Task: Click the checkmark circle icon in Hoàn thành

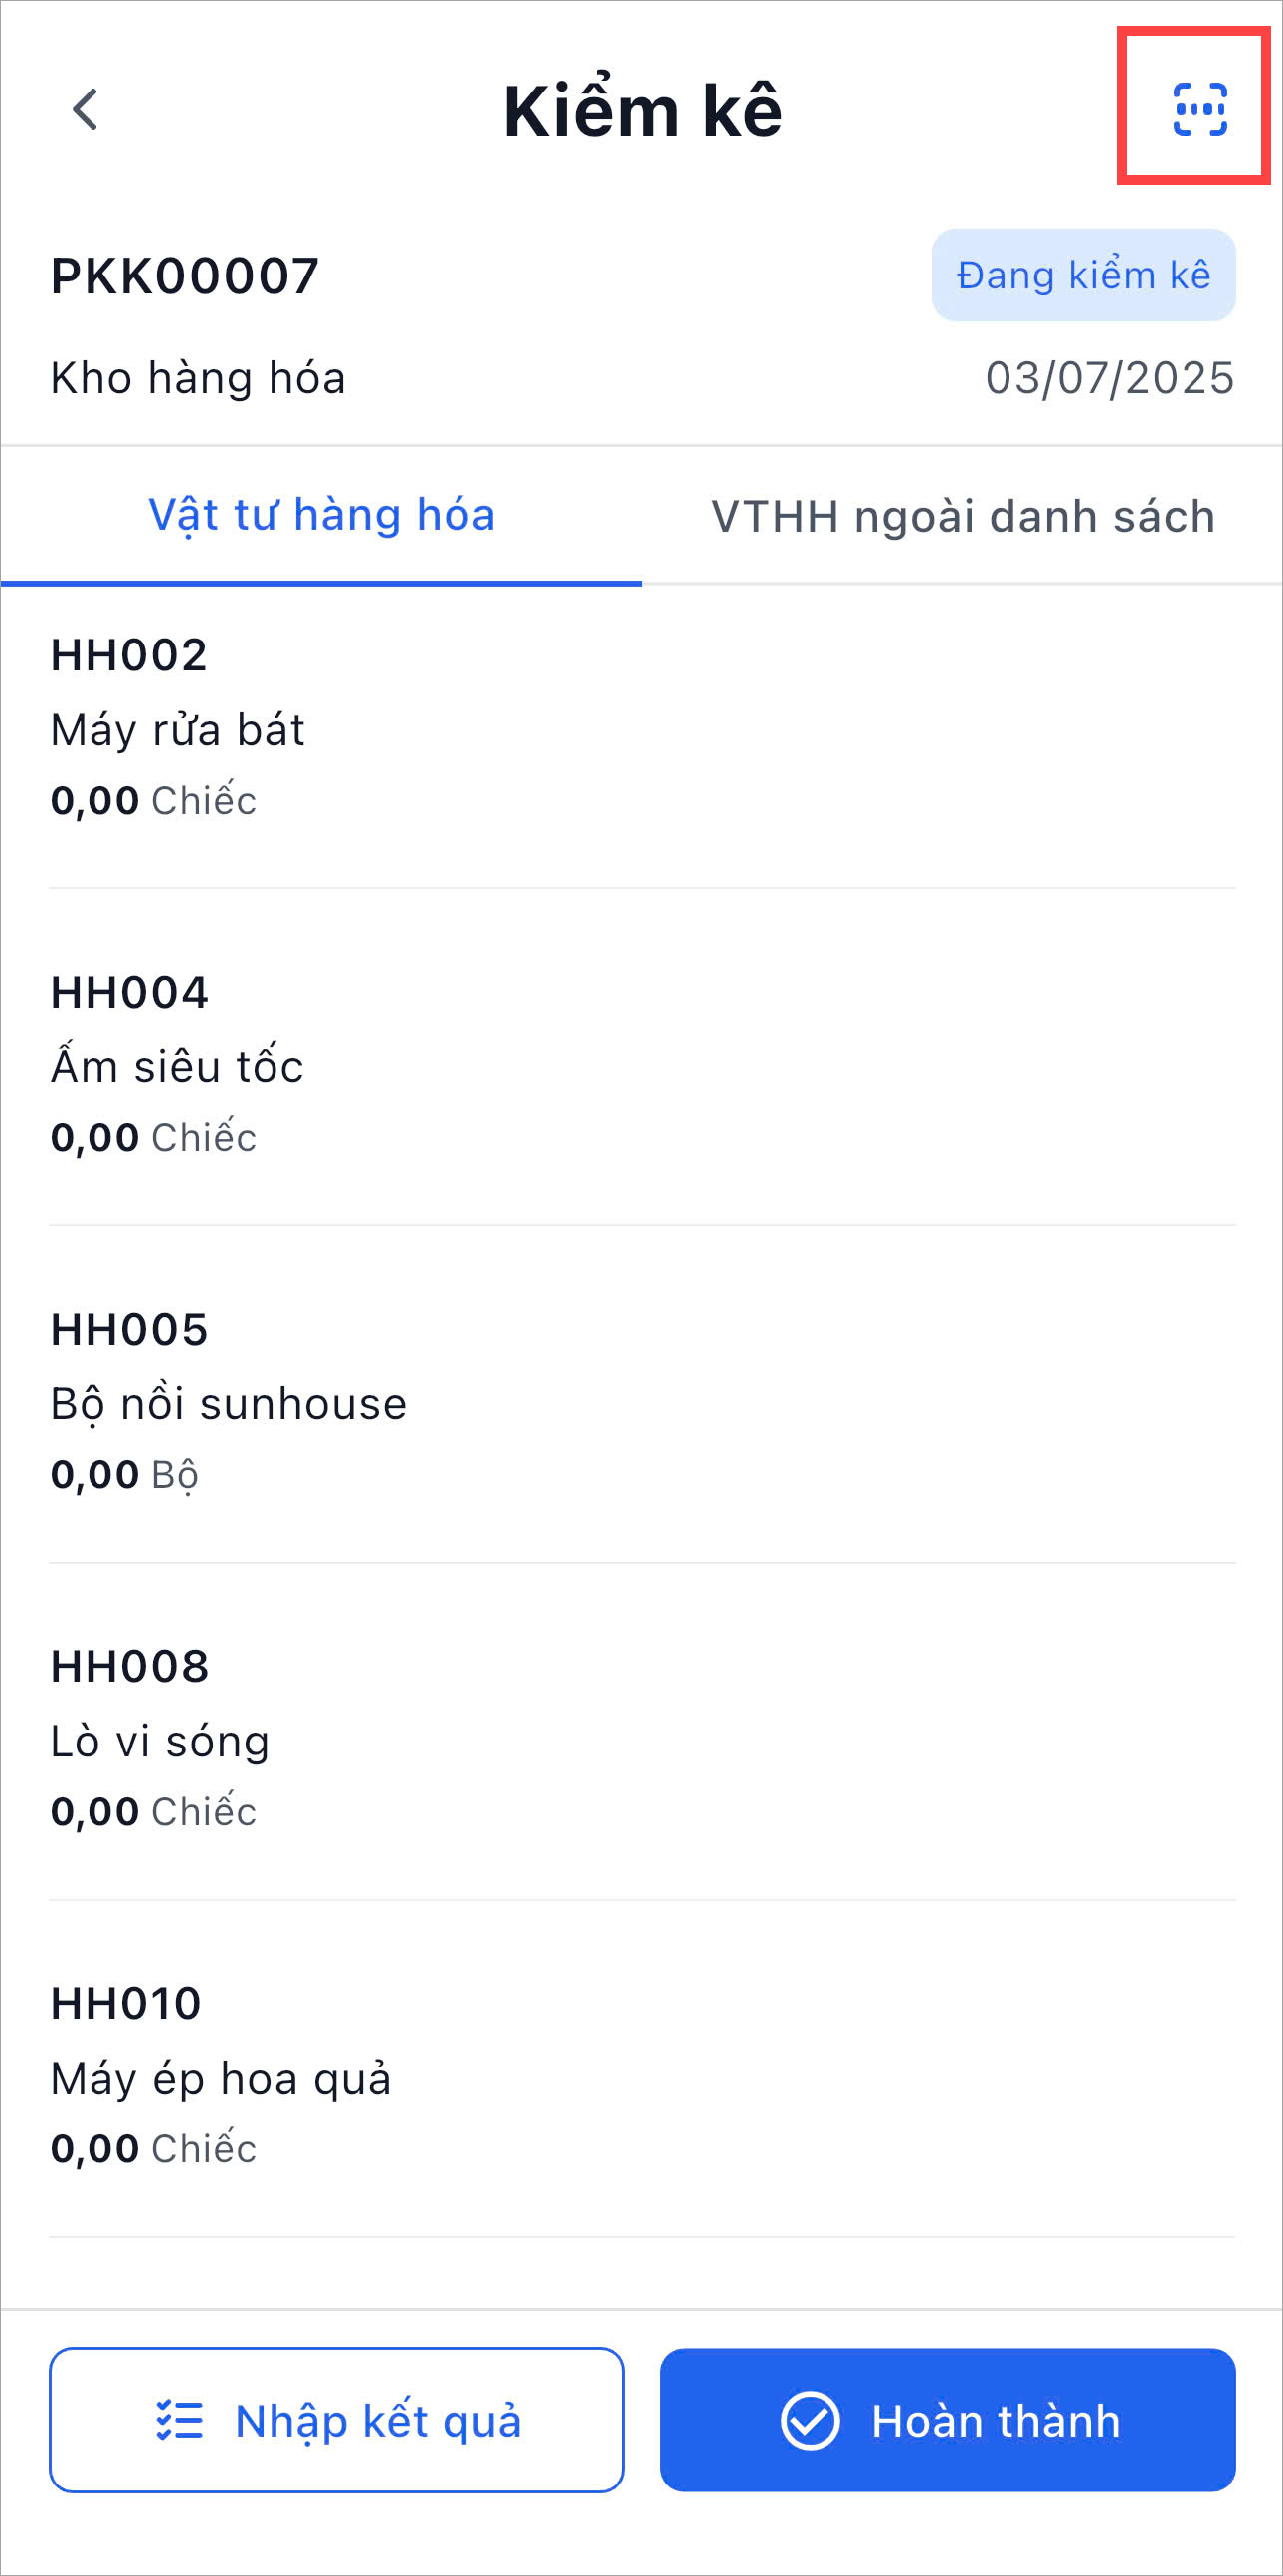Action: click(x=809, y=2420)
